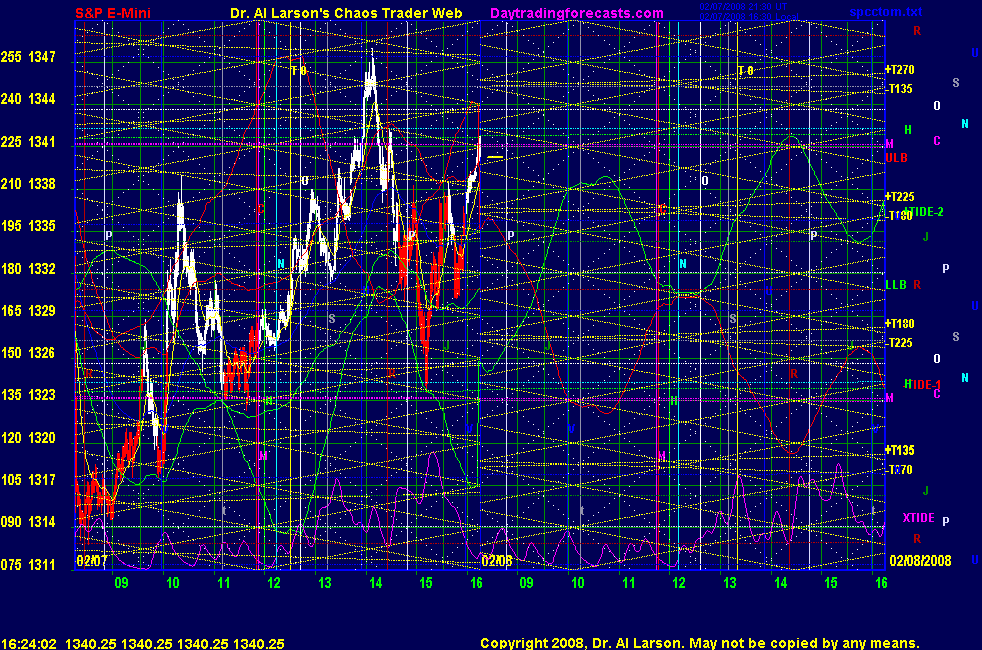
Task: Select the green "TIDE-2" legend label
Action: coord(924,212)
